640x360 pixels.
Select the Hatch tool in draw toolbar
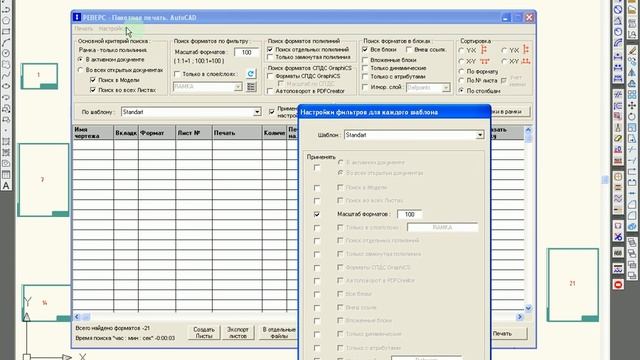click(6, 142)
